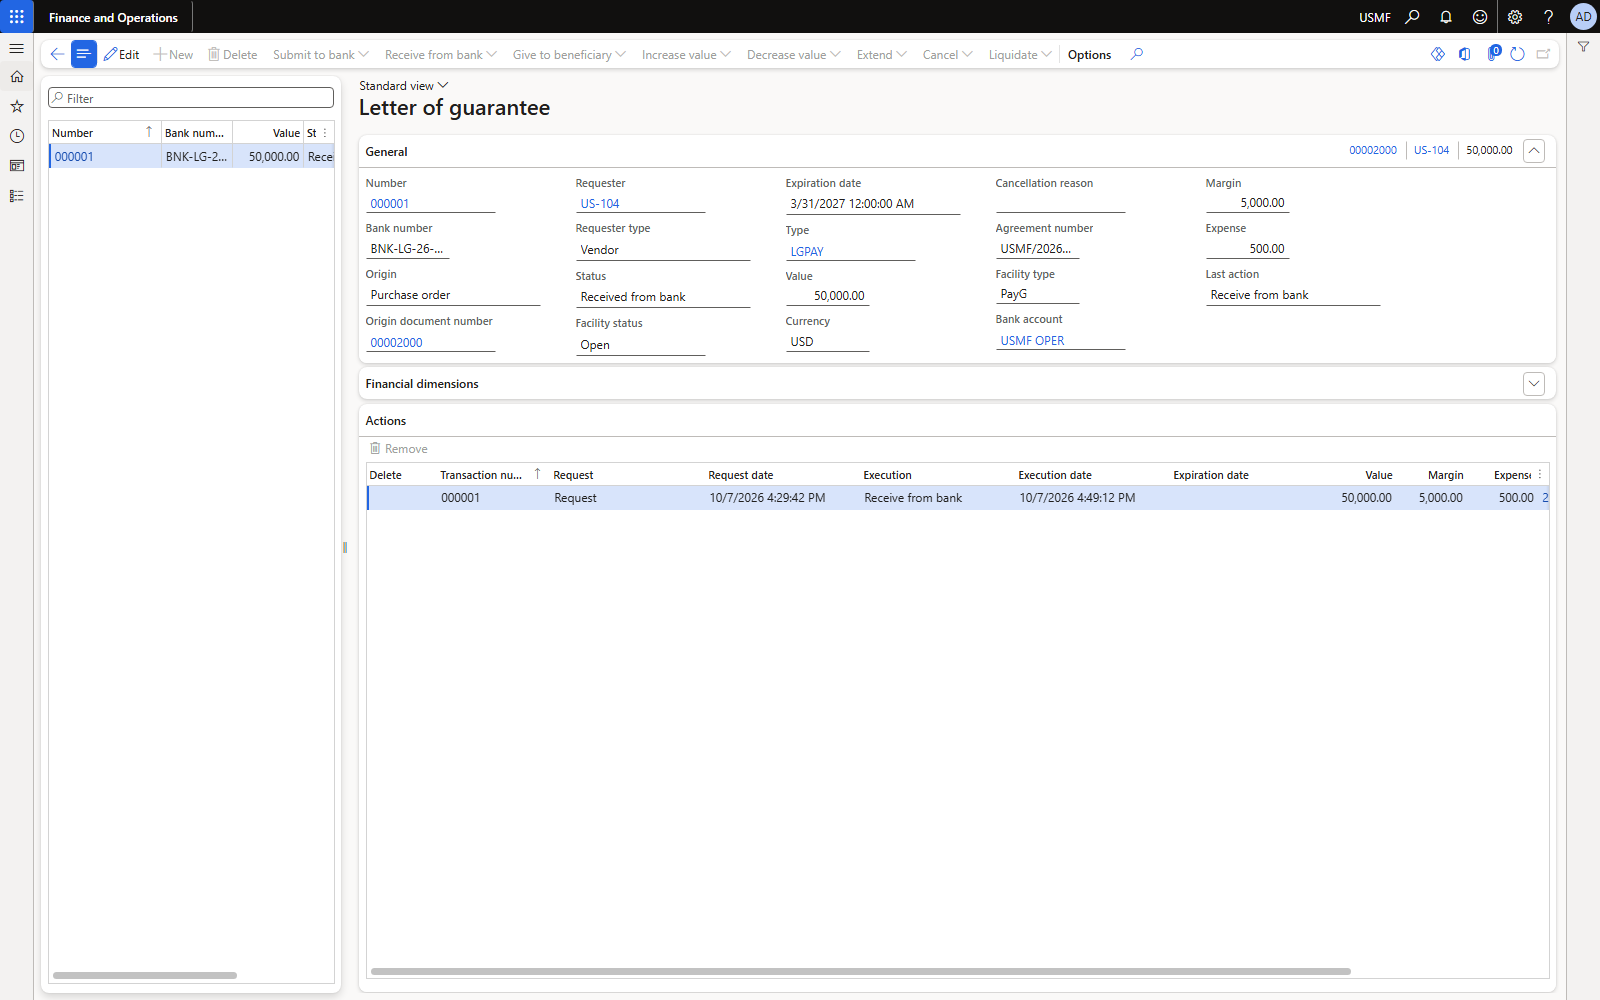Image resolution: width=1600 pixels, height=1000 pixels.
Task: Open the attachments paperclip icon
Action: tap(1492, 54)
